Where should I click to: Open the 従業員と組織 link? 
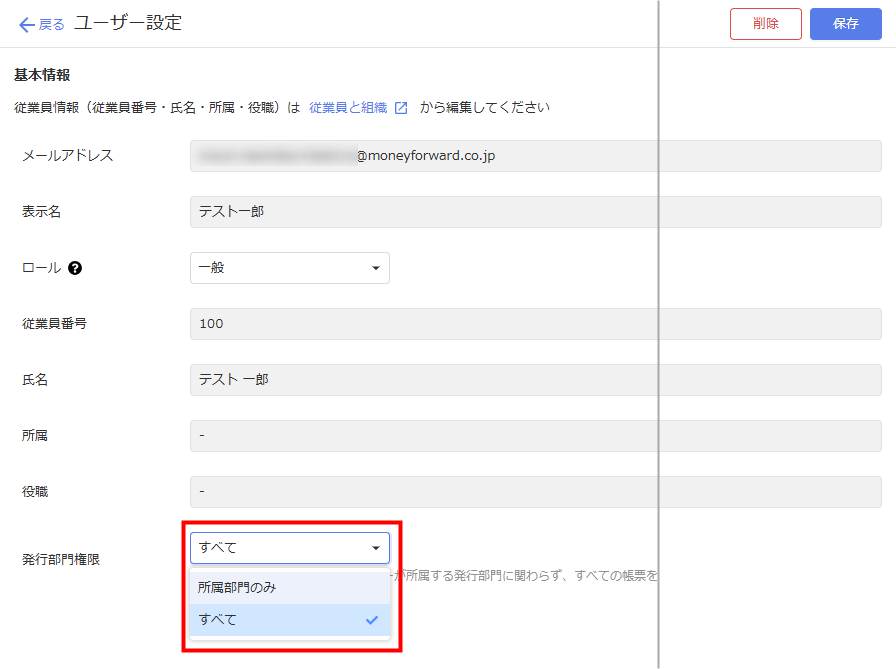(348, 108)
